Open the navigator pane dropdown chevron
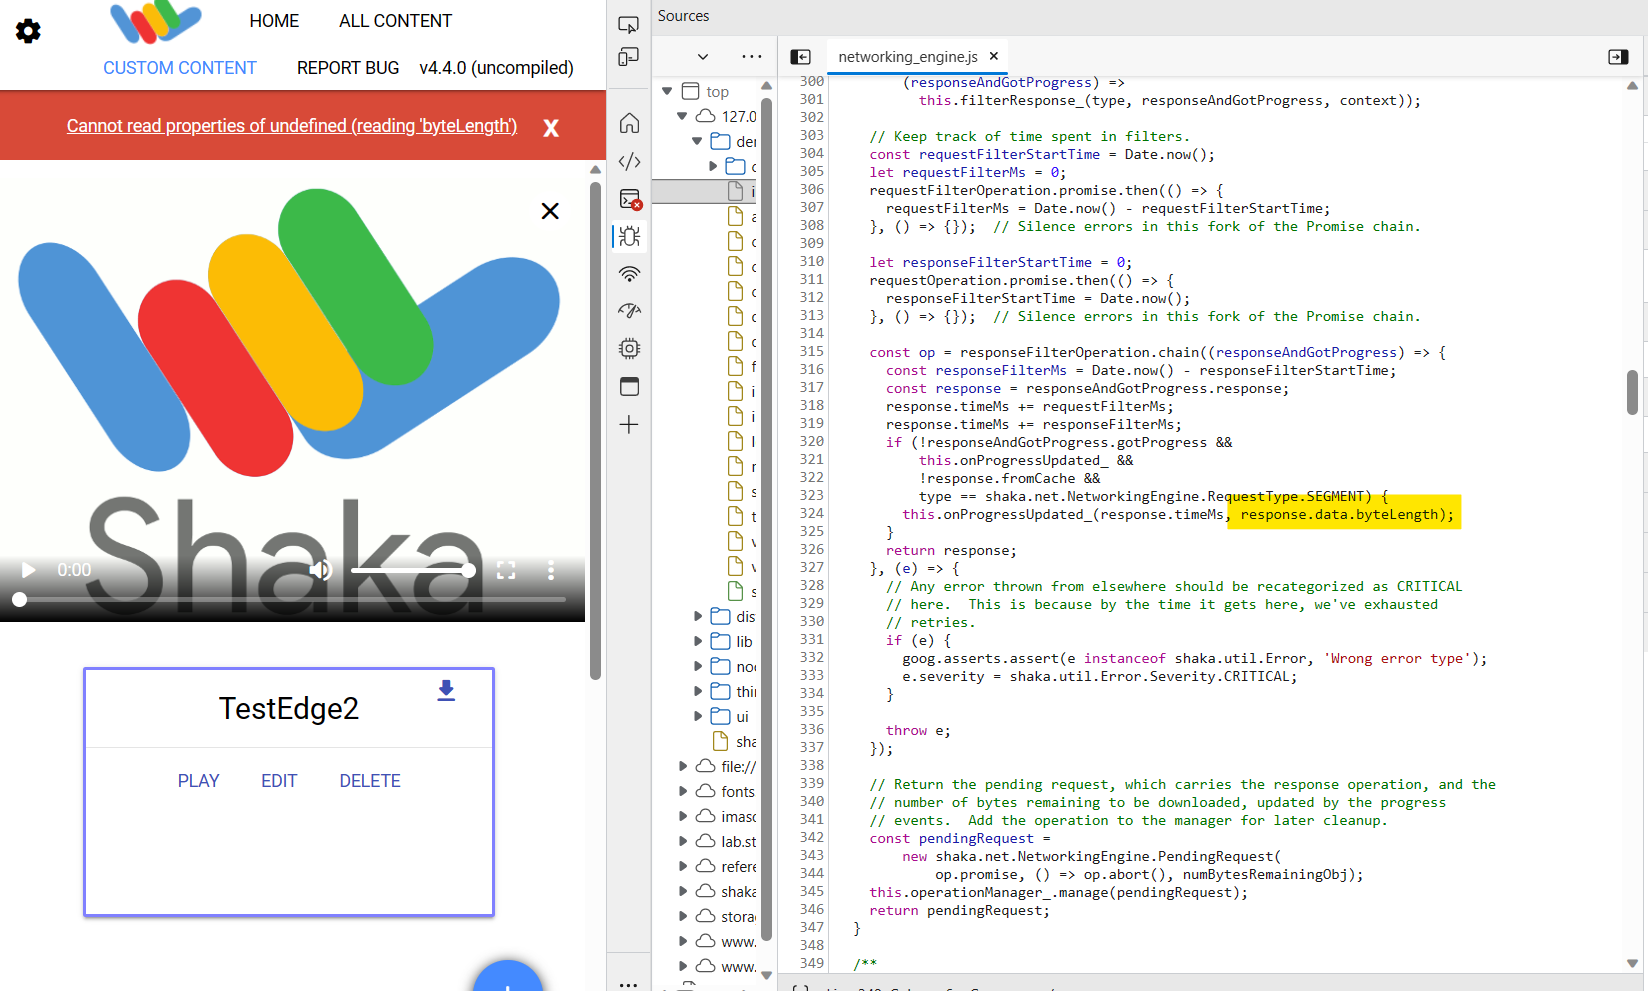The image size is (1648, 991). click(x=703, y=57)
